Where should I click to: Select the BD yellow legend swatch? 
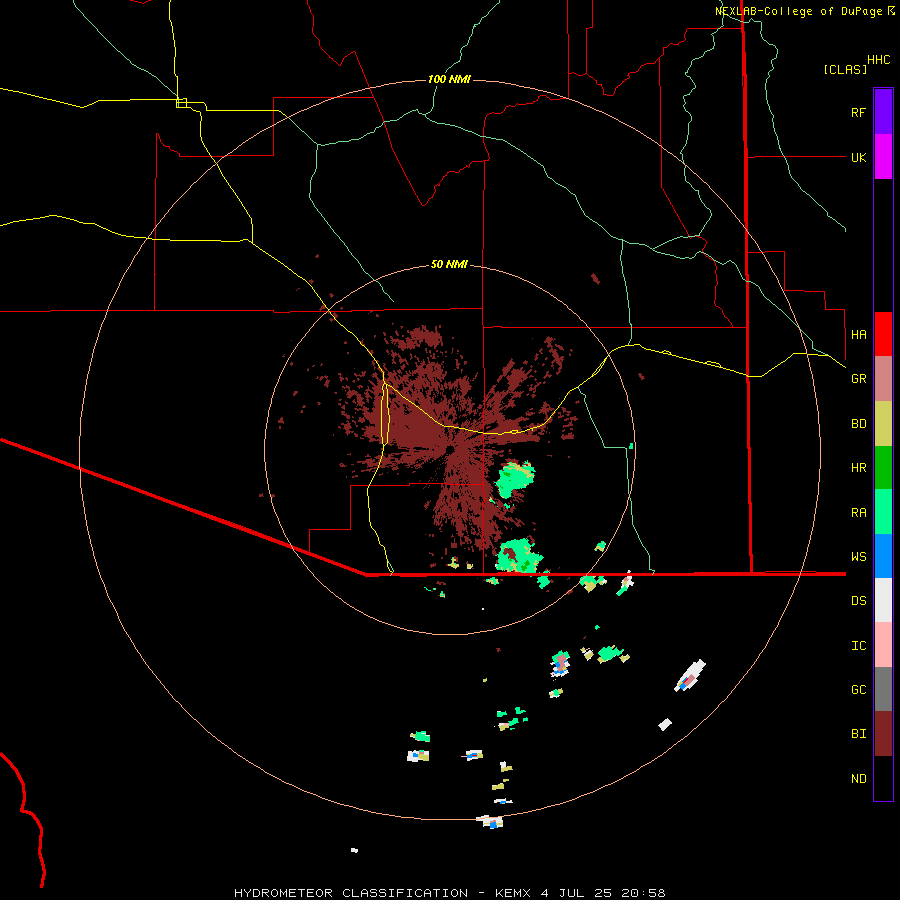(x=883, y=424)
